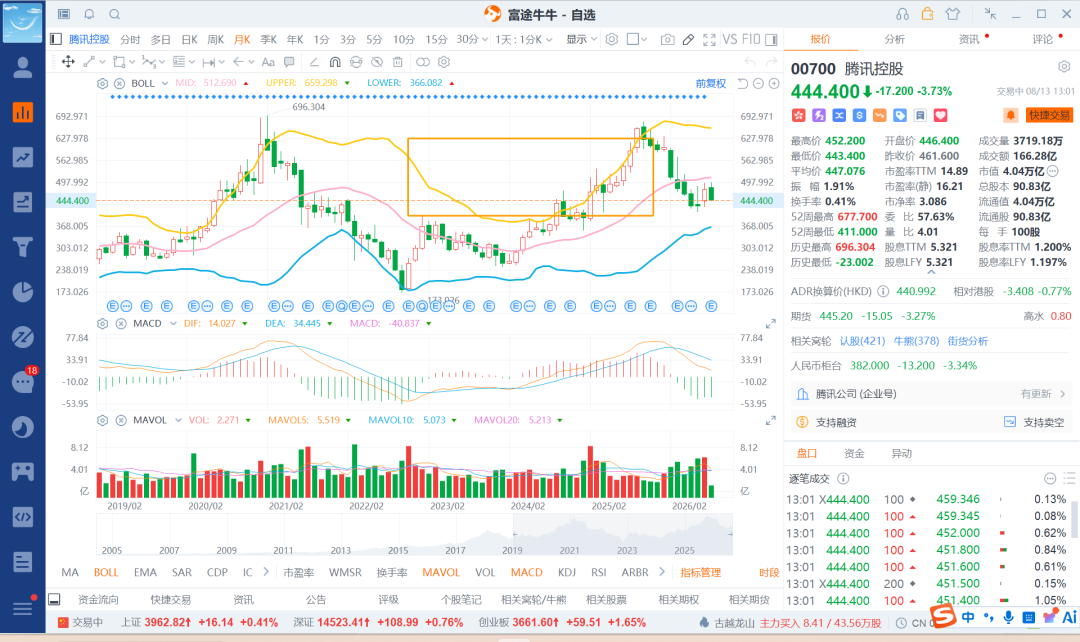Open the notification bell icon in title bar
Screen dimensions: 1080x642
pyautogui.click(x=90, y=14)
